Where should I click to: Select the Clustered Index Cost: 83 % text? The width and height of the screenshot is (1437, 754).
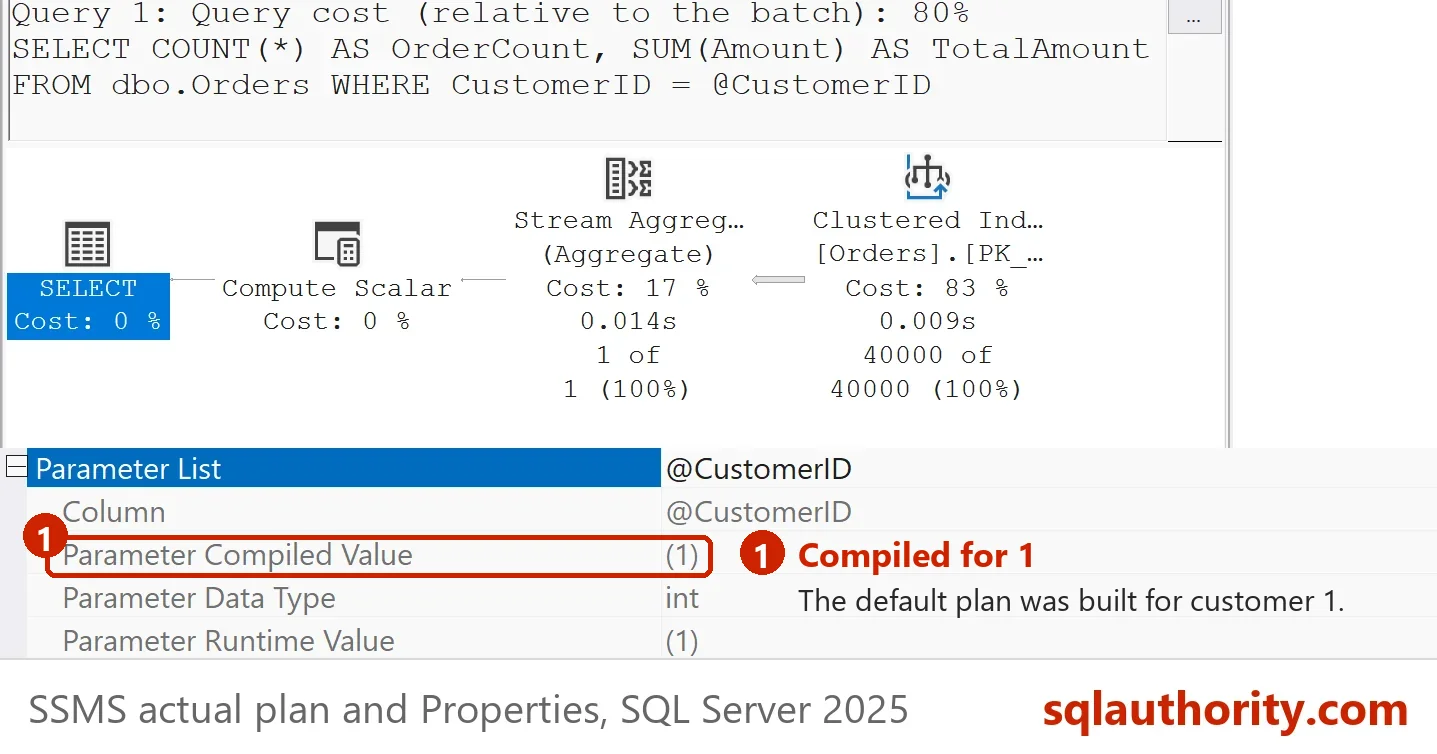click(927, 288)
